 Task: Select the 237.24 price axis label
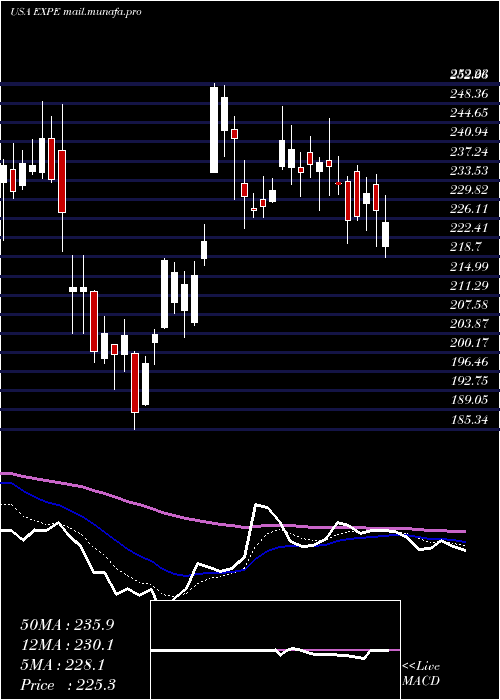pos(469,152)
